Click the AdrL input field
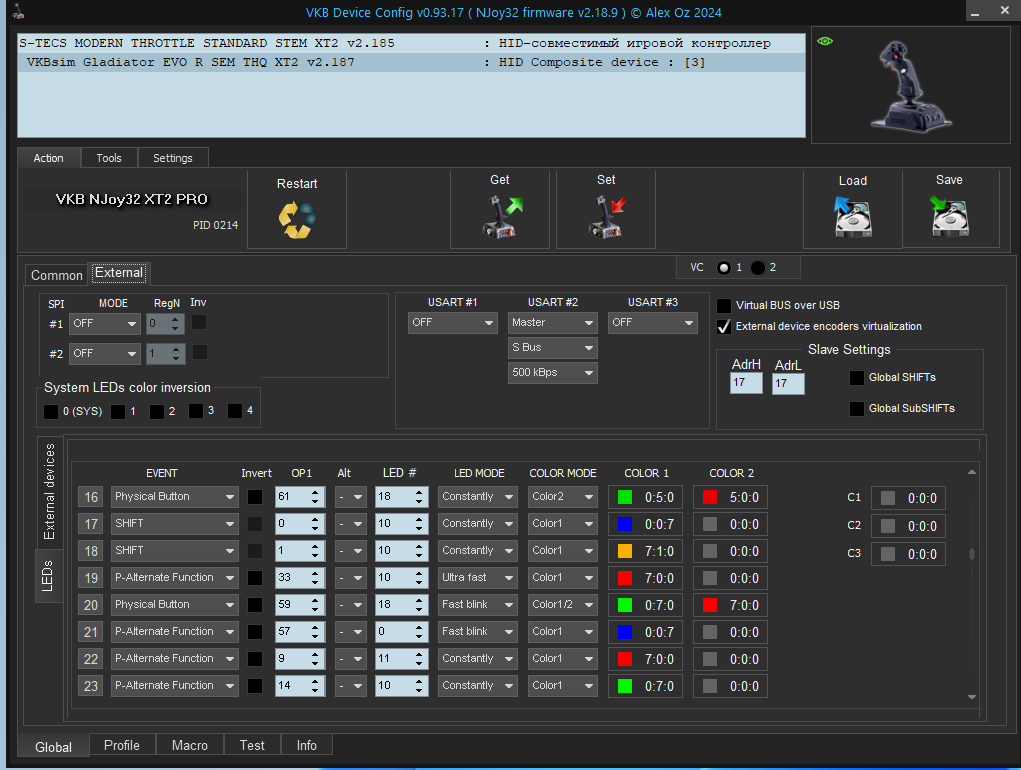This screenshot has width=1021, height=770. click(788, 383)
